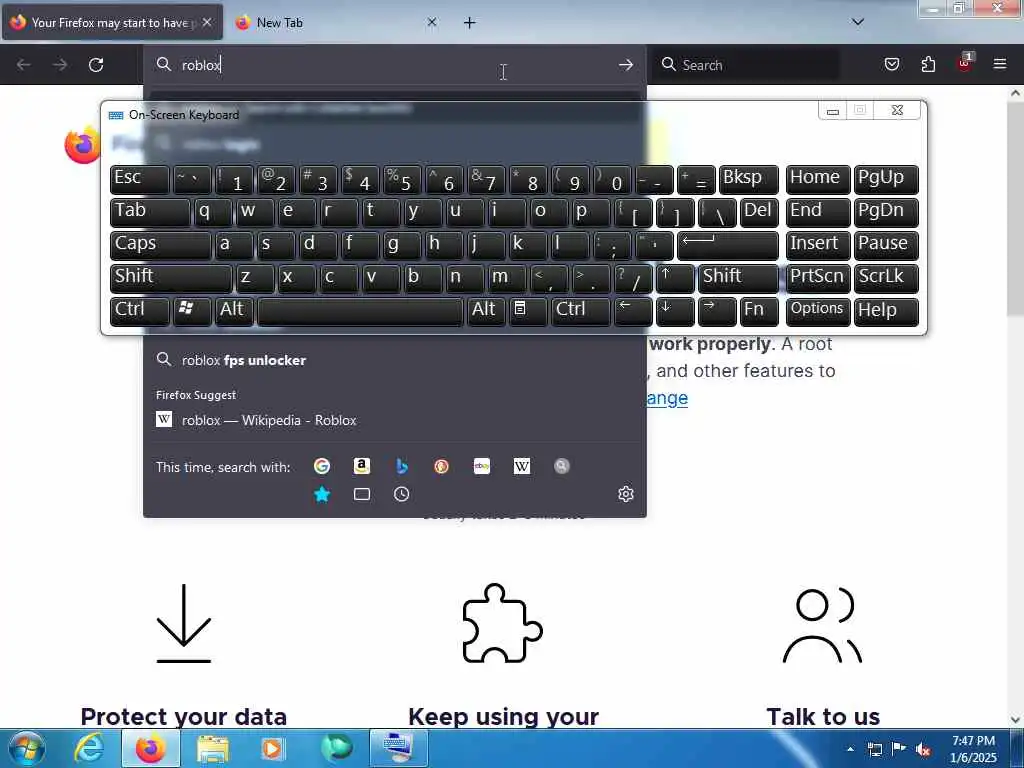Click the scroll down arrow of page
This screenshot has width=1024, height=768.
[1015, 720]
